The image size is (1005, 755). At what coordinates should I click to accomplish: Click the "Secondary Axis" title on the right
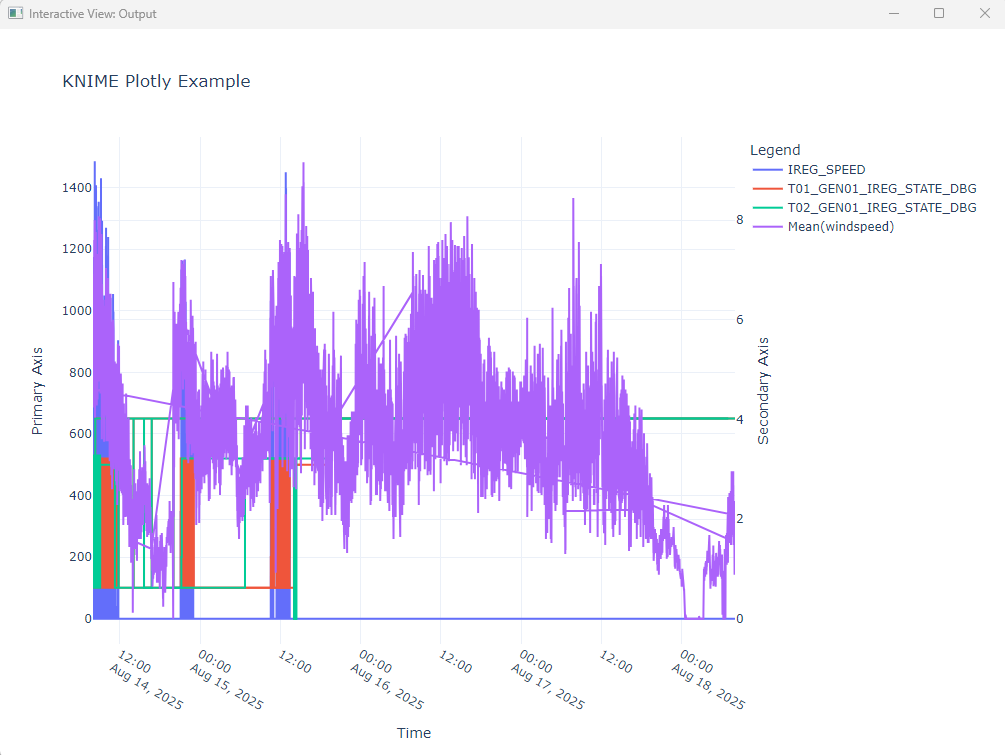764,390
